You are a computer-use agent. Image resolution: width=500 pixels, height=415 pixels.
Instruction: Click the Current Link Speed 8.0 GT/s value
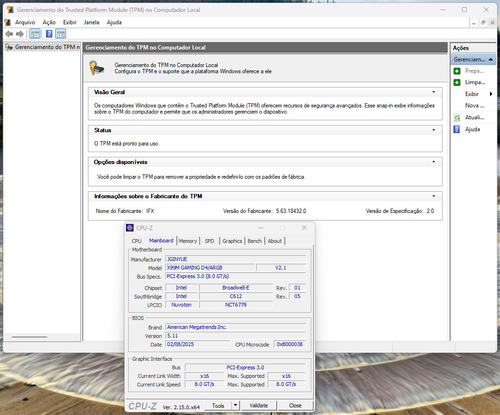tap(204, 384)
